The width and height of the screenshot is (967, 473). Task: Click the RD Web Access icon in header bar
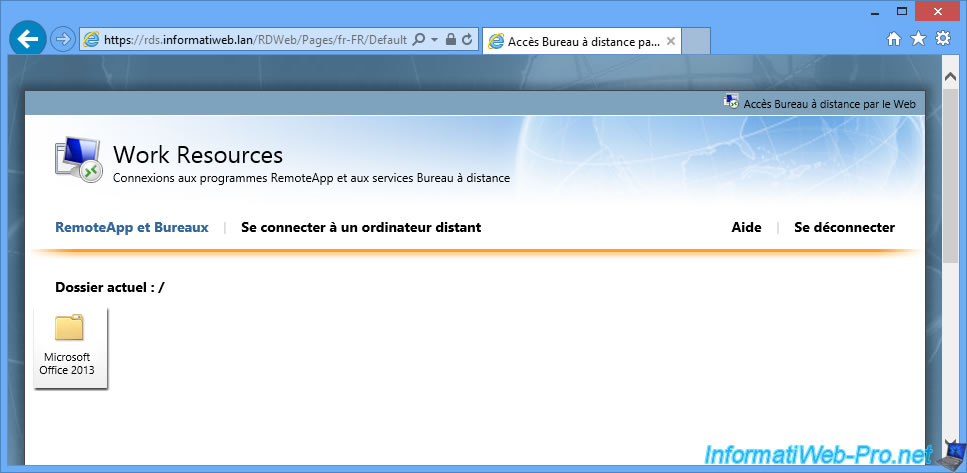pyautogui.click(x=731, y=102)
